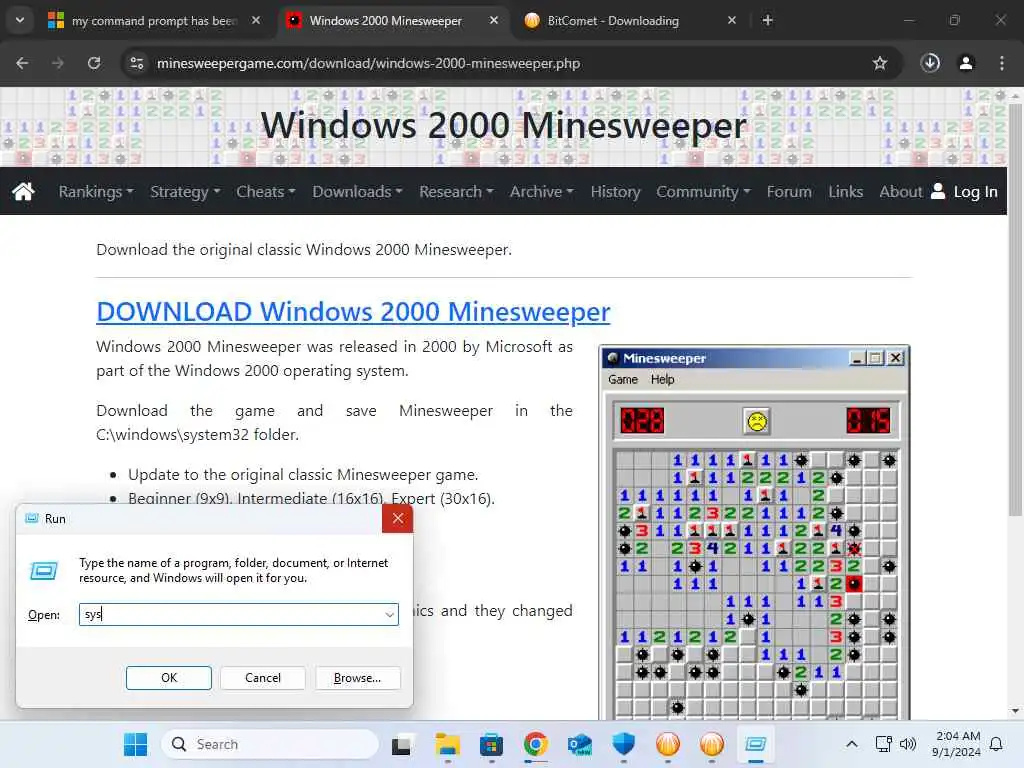1024x768 pixels.
Task: Open Chrome taskbar icon
Action: coord(536,744)
